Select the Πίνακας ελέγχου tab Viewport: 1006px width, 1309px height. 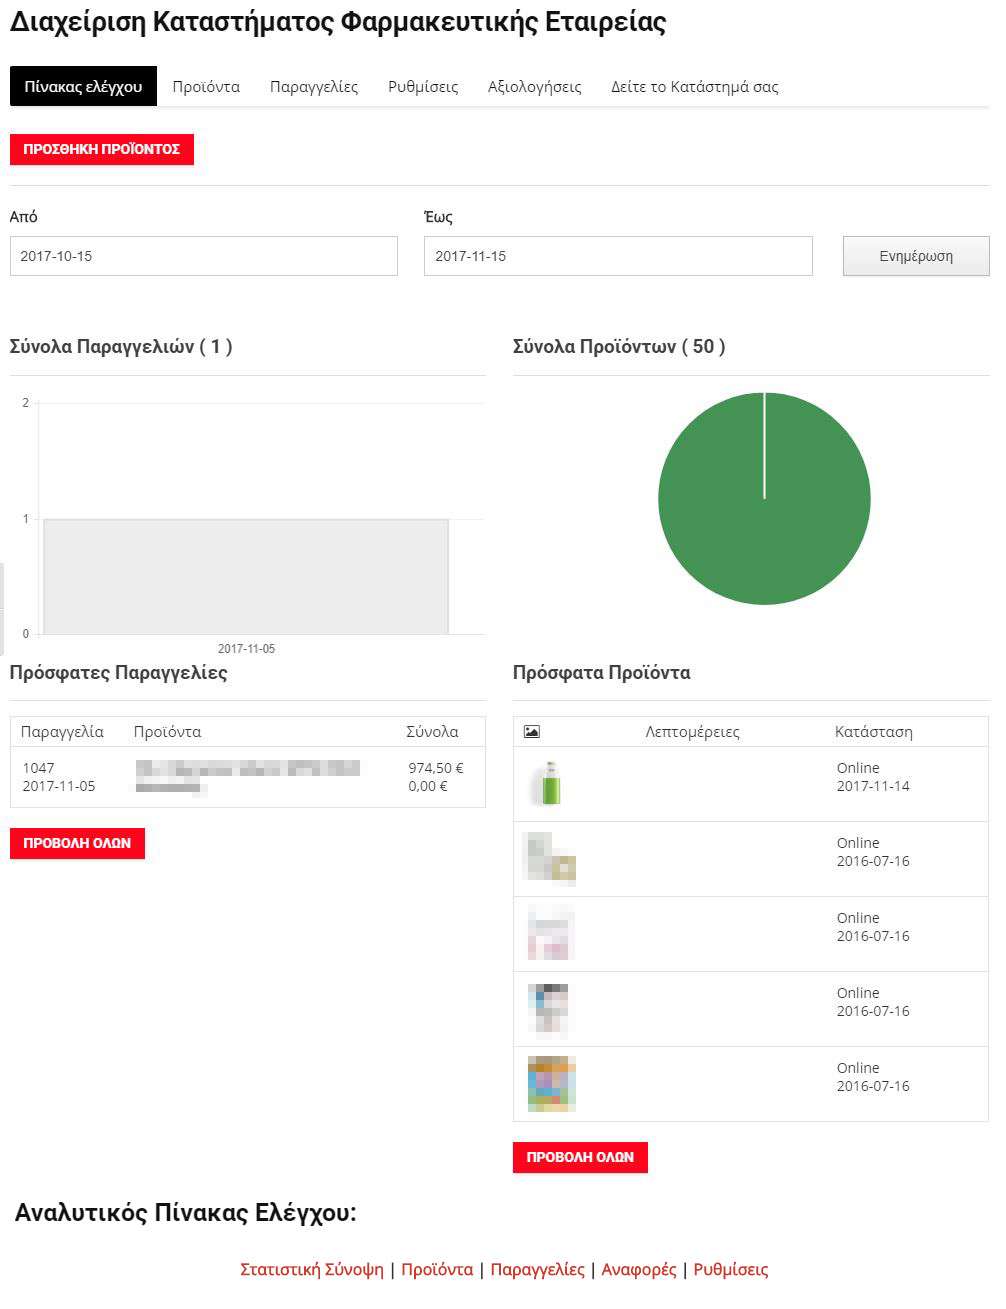[x=83, y=87]
